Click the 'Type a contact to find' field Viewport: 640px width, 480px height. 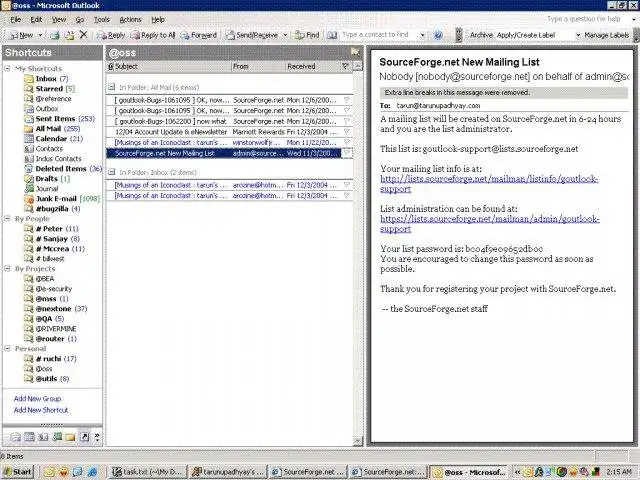[379, 35]
